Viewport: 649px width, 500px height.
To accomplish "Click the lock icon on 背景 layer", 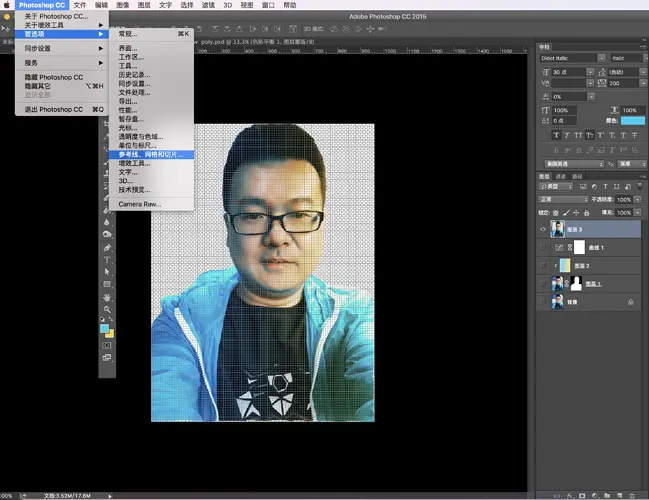I will pos(630,301).
